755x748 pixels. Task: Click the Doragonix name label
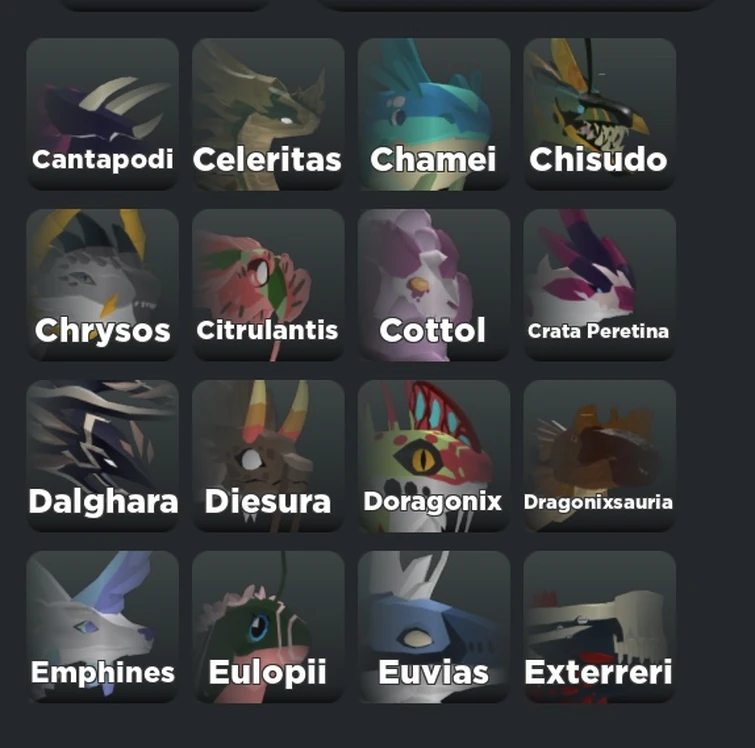tap(432, 502)
